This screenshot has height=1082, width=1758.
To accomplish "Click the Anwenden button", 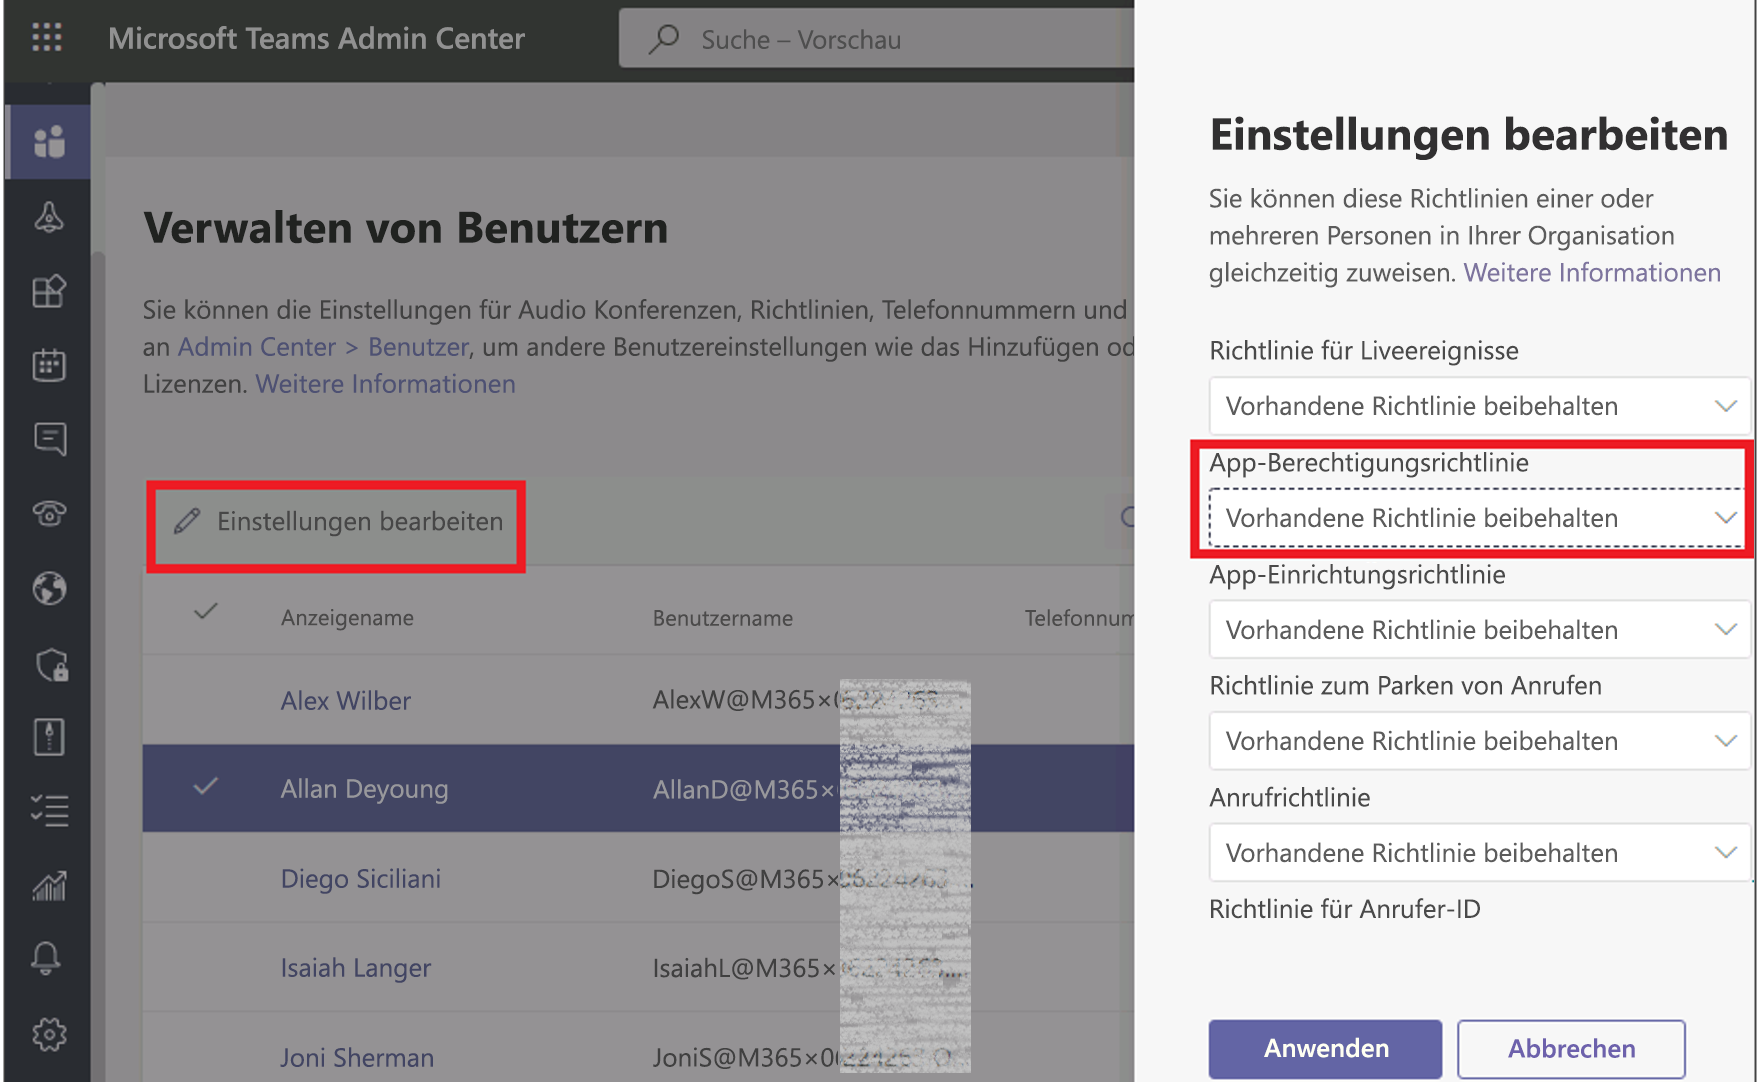I will (1325, 1048).
